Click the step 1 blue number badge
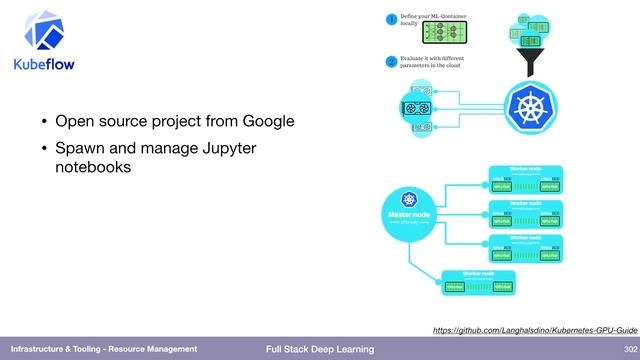 coord(391,19)
